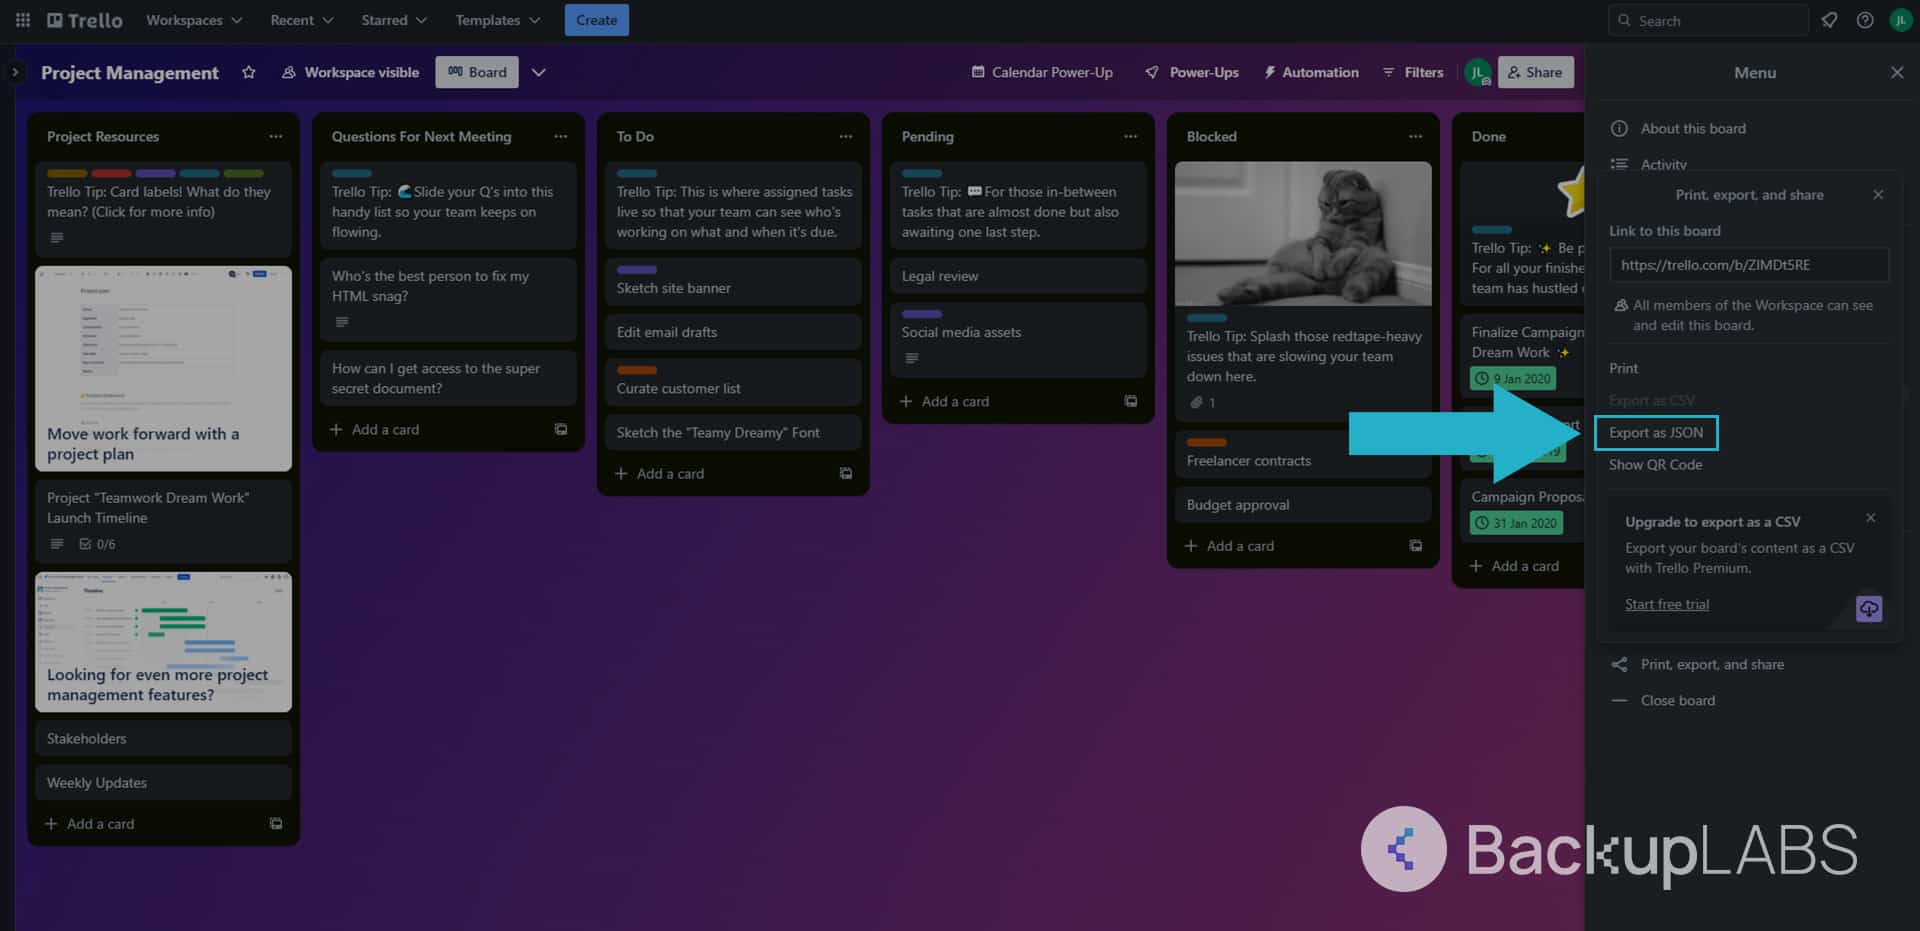Expand the views chevron beside Board

[x=539, y=72]
